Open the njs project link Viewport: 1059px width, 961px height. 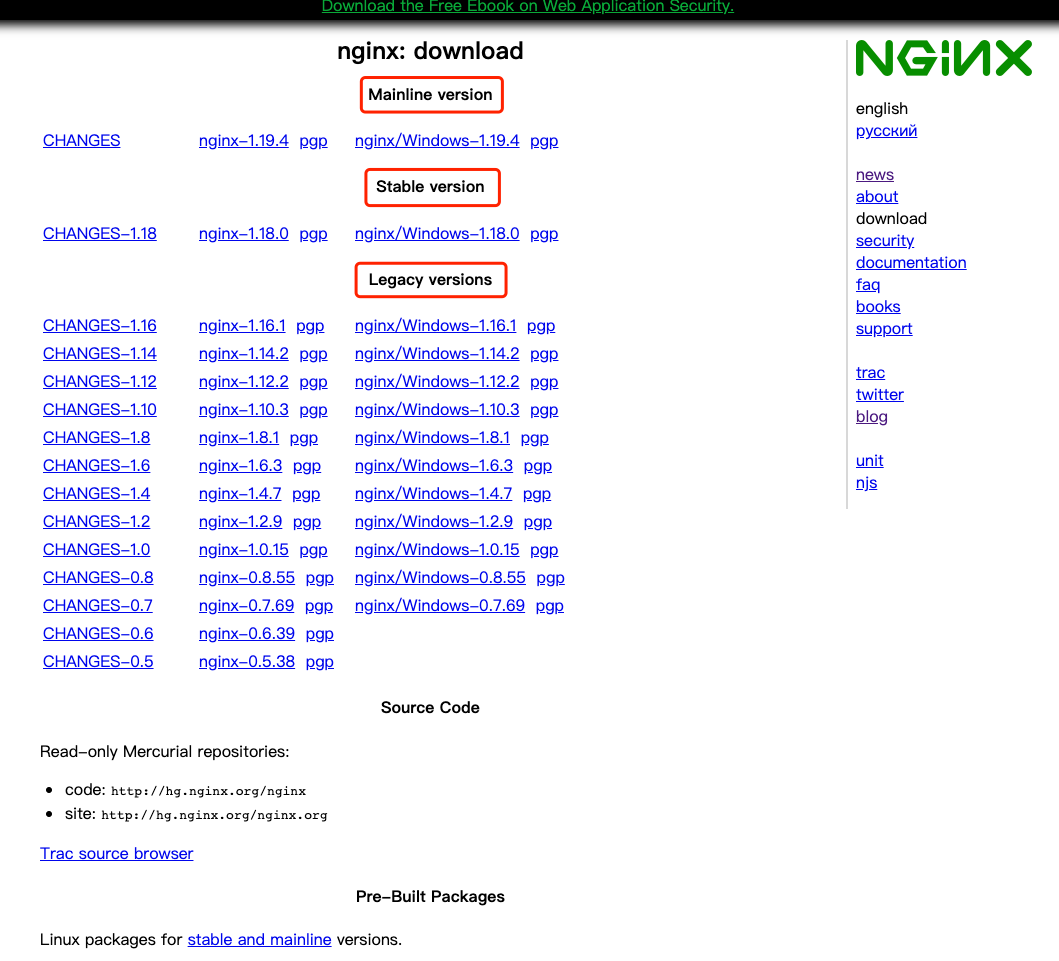click(867, 483)
